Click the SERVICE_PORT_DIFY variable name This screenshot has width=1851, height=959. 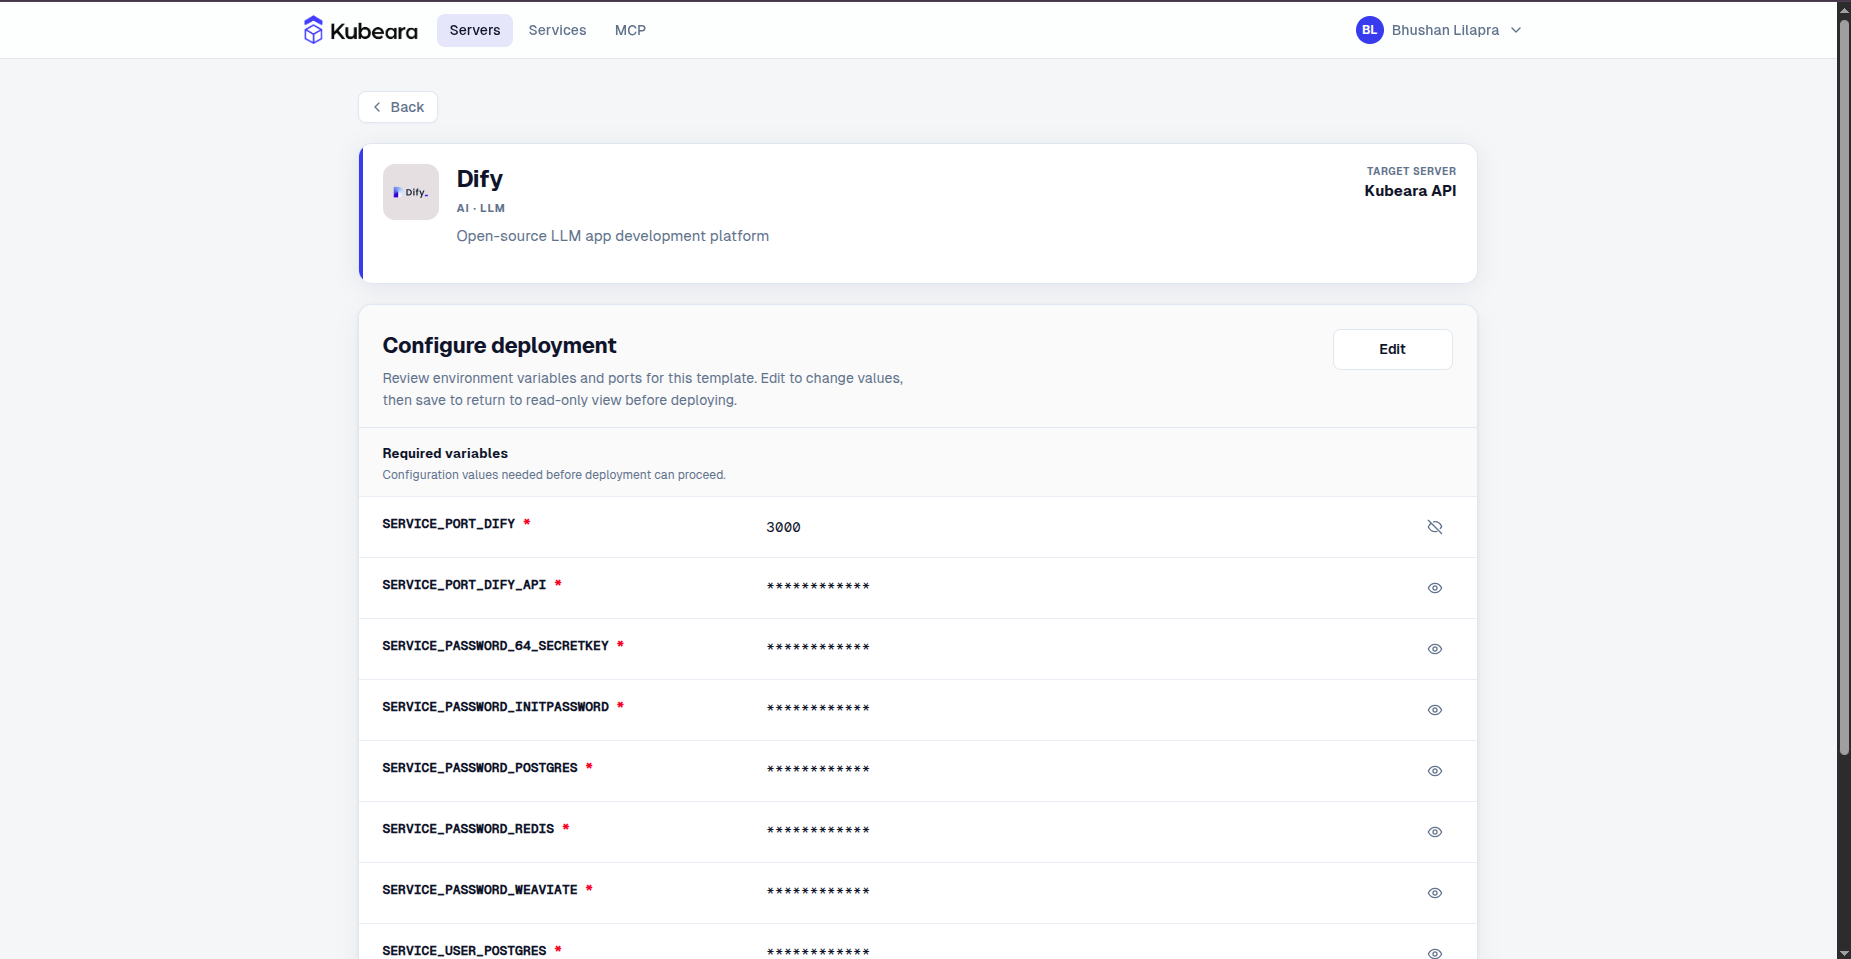point(449,524)
